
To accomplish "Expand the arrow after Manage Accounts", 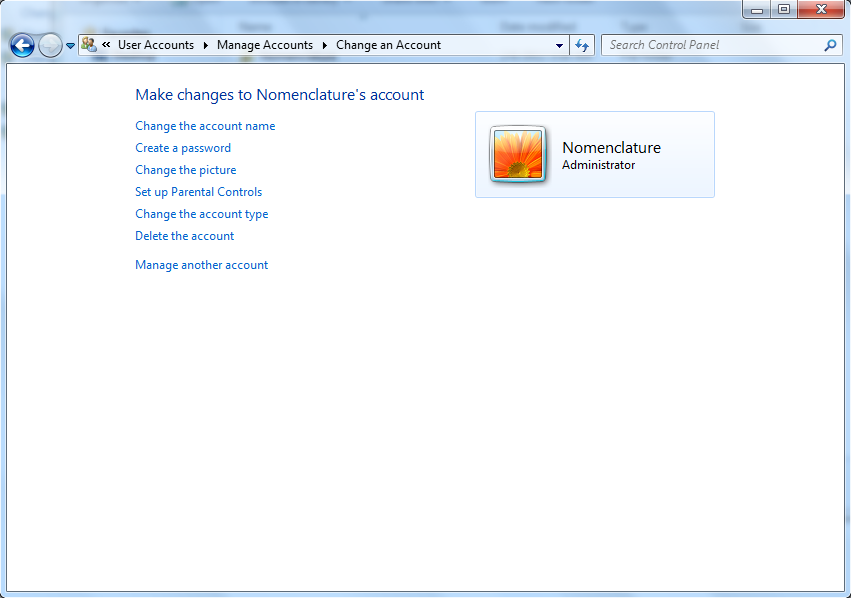I will [x=325, y=46].
